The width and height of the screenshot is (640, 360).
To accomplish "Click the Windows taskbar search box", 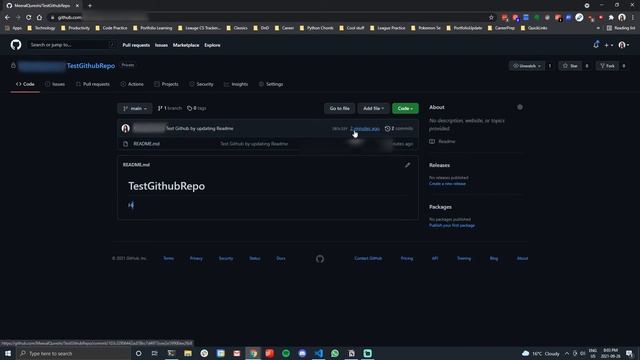I will click(x=73, y=353).
